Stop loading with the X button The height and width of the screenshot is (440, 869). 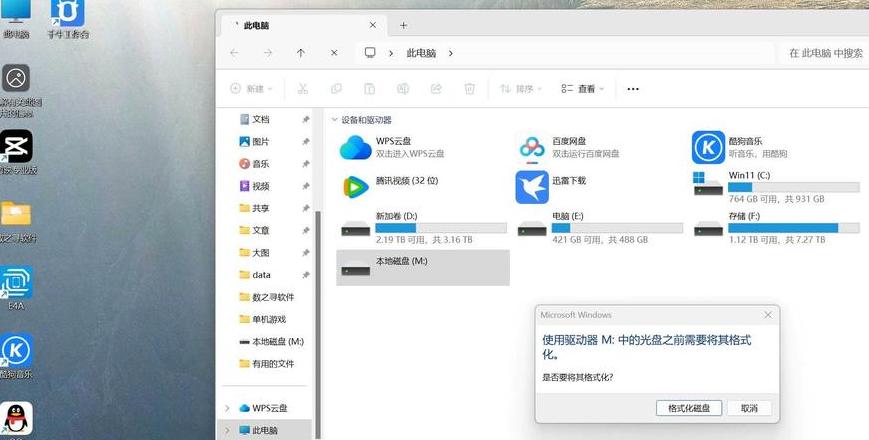point(334,53)
